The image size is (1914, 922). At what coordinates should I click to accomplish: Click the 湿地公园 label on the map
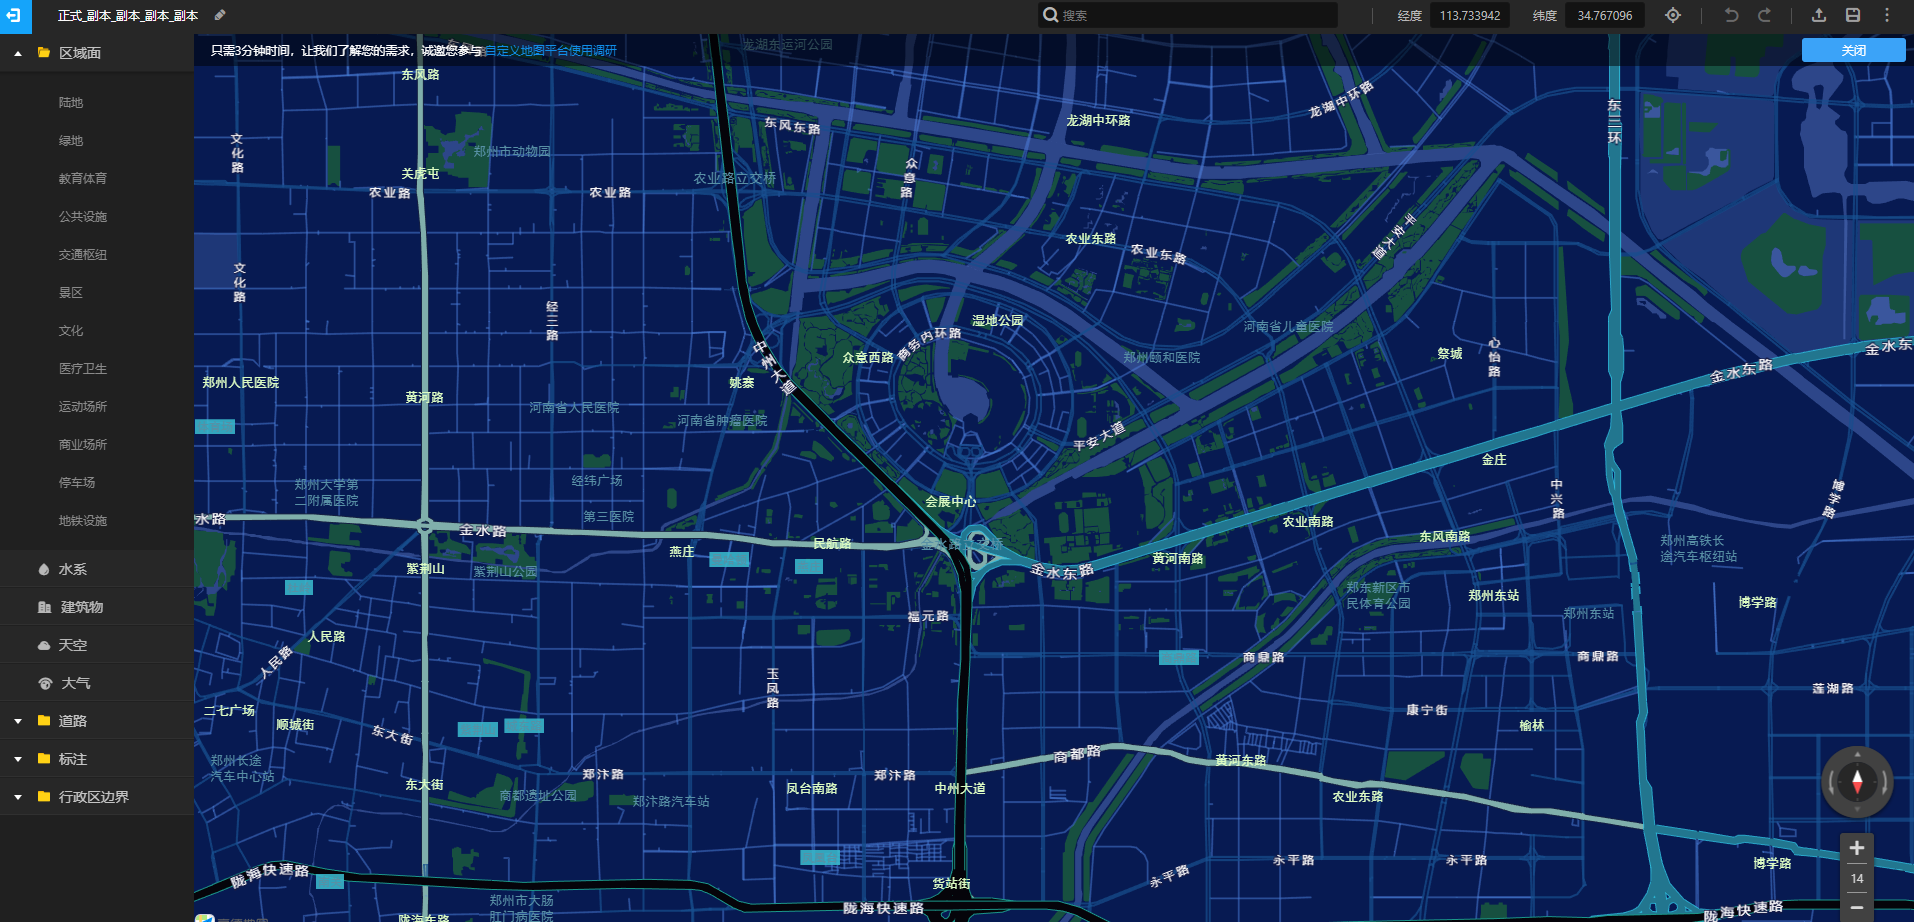(x=998, y=320)
